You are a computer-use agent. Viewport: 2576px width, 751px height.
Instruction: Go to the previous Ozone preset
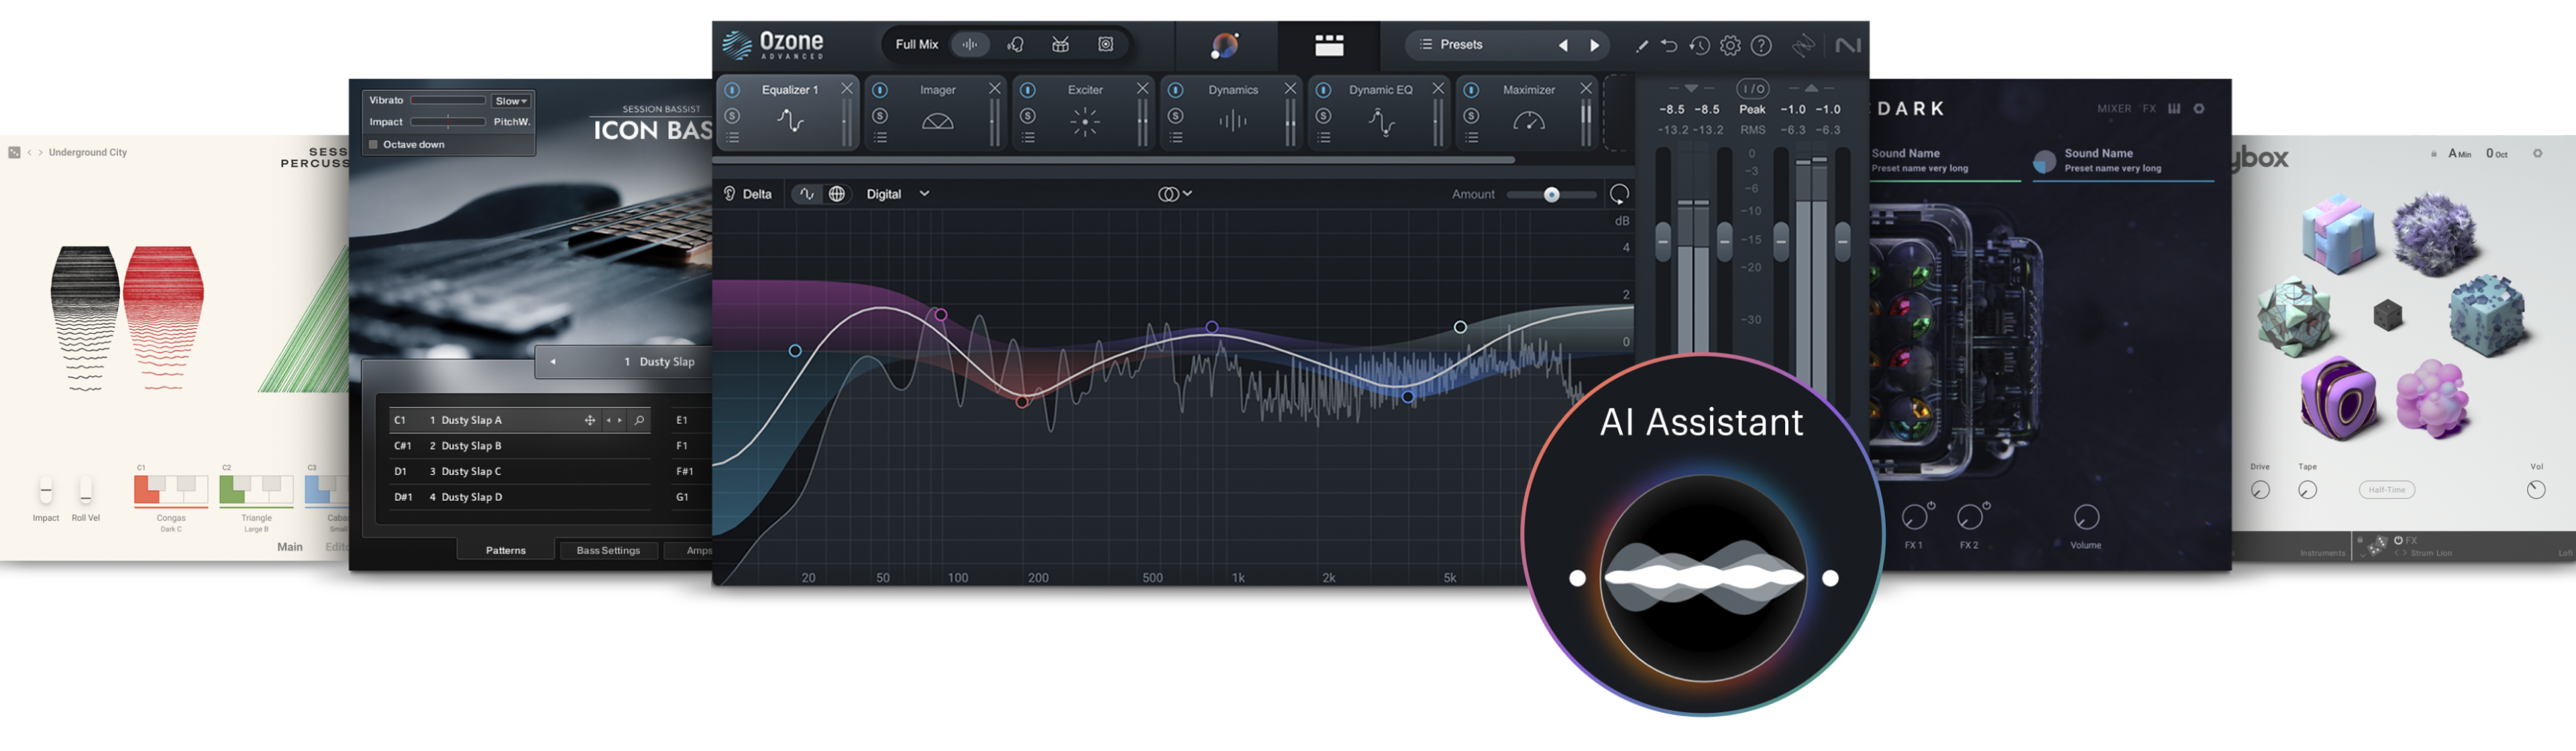click(1563, 45)
